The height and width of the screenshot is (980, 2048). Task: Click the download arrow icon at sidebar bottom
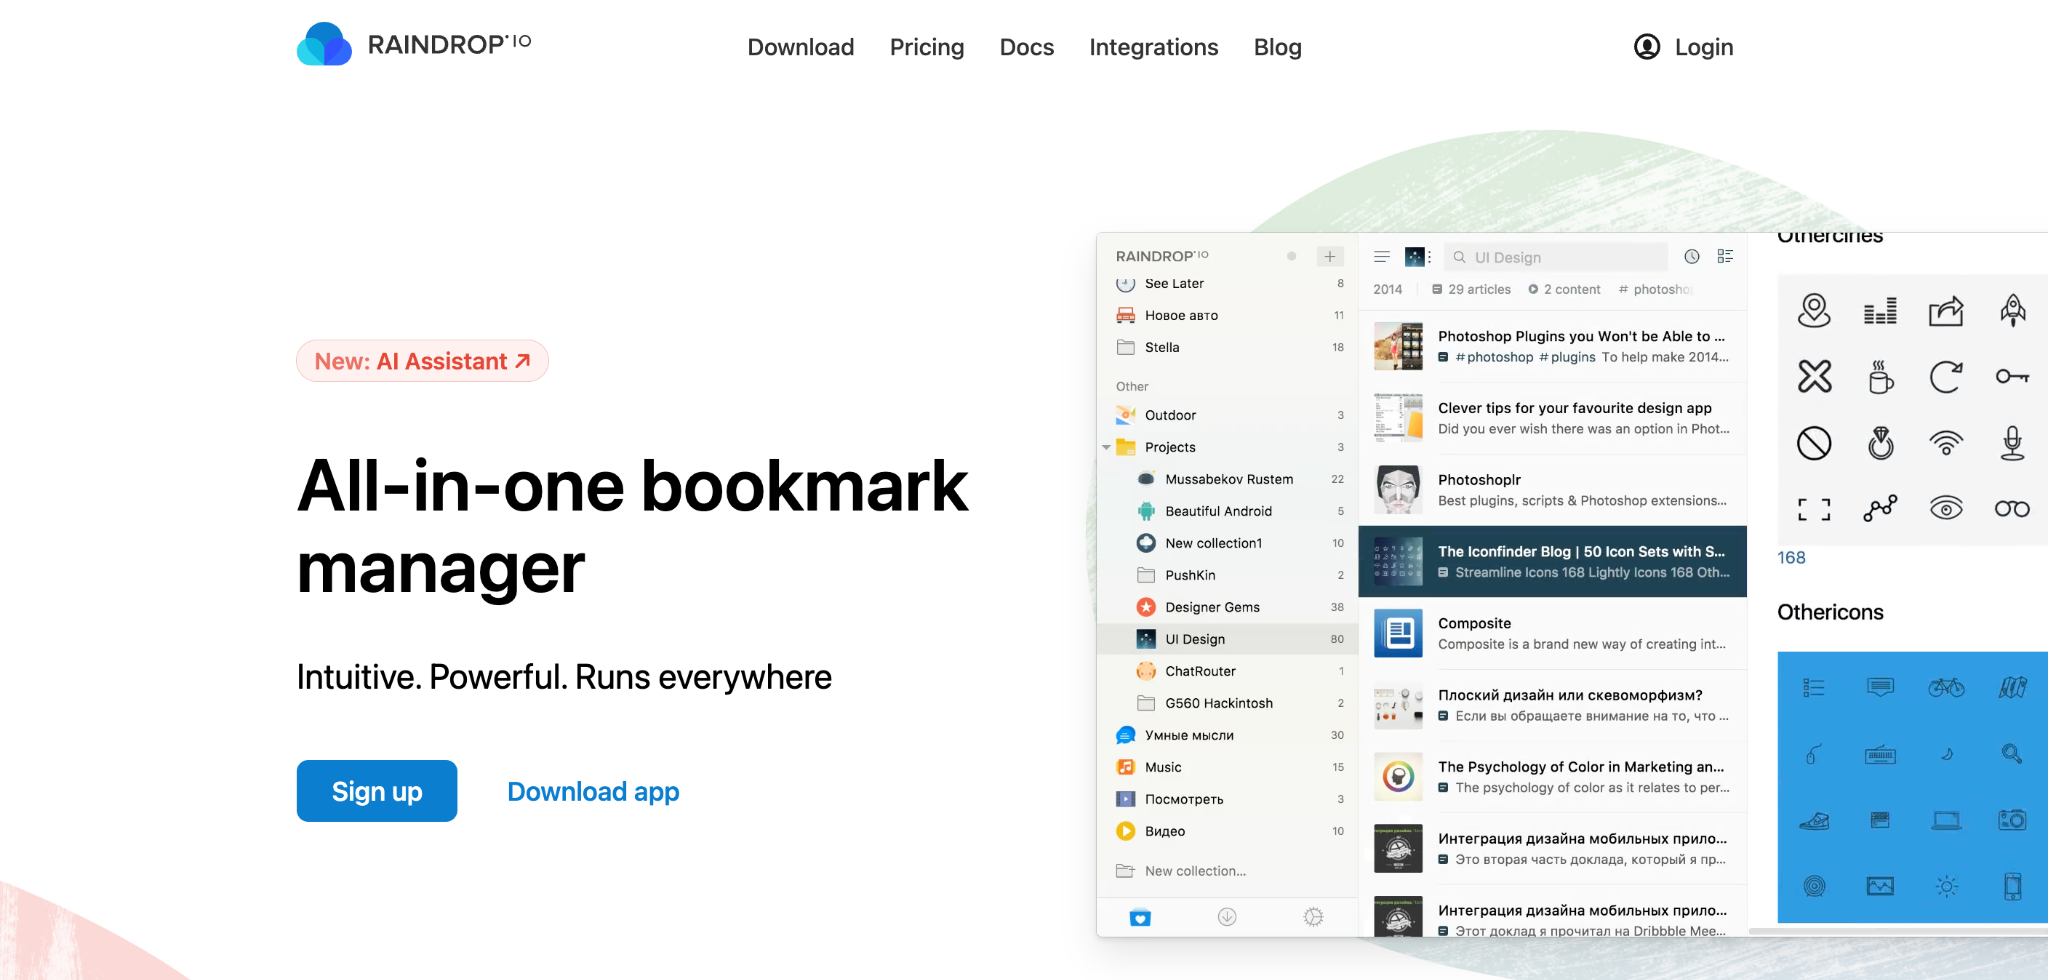[1227, 917]
